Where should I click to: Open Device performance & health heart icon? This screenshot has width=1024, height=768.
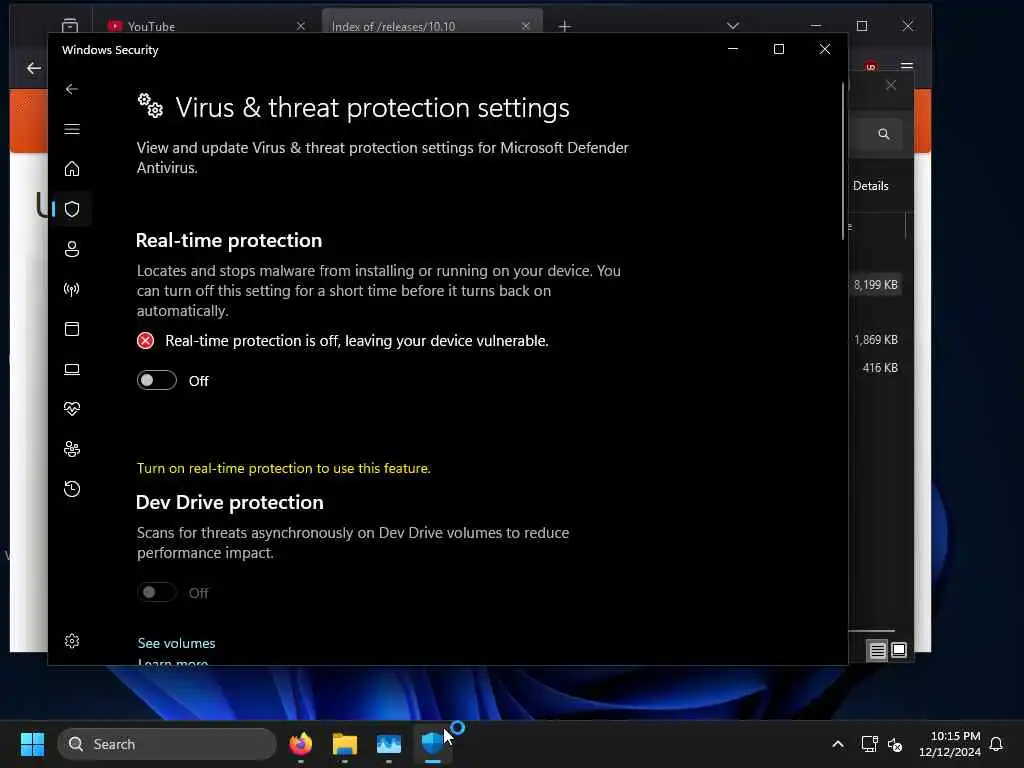click(72, 409)
